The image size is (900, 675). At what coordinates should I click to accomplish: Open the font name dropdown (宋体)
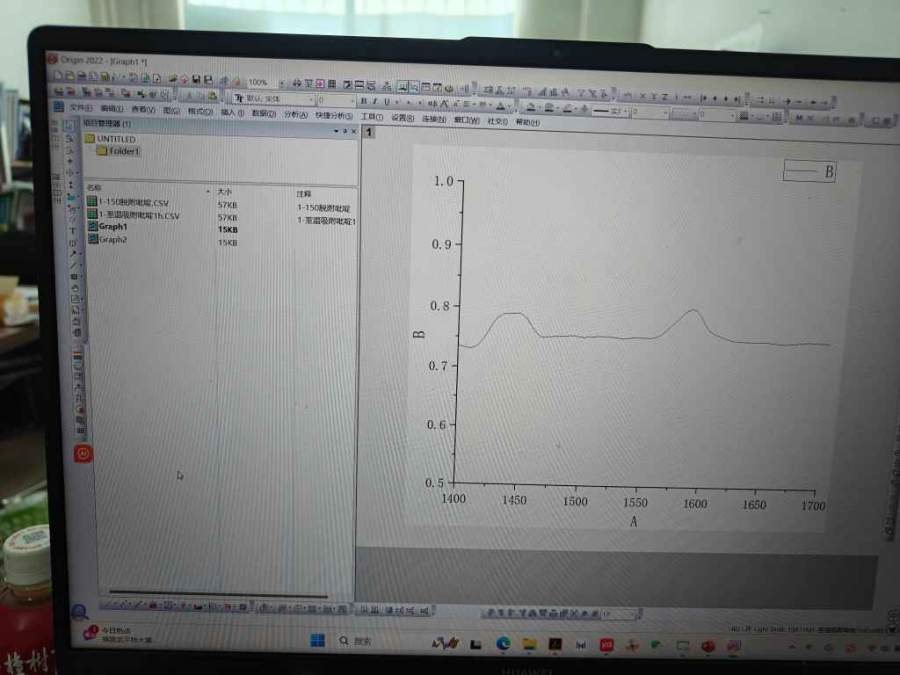(312, 100)
